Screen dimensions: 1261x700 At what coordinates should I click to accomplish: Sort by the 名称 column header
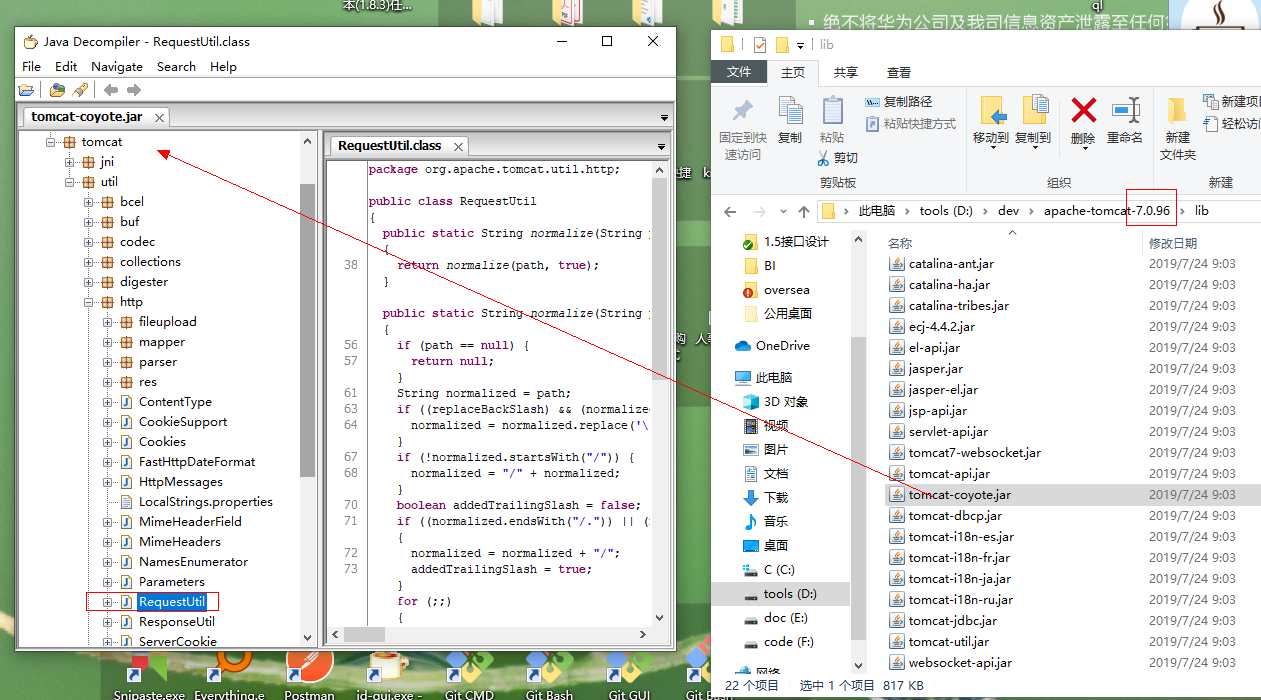tap(900, 243)
